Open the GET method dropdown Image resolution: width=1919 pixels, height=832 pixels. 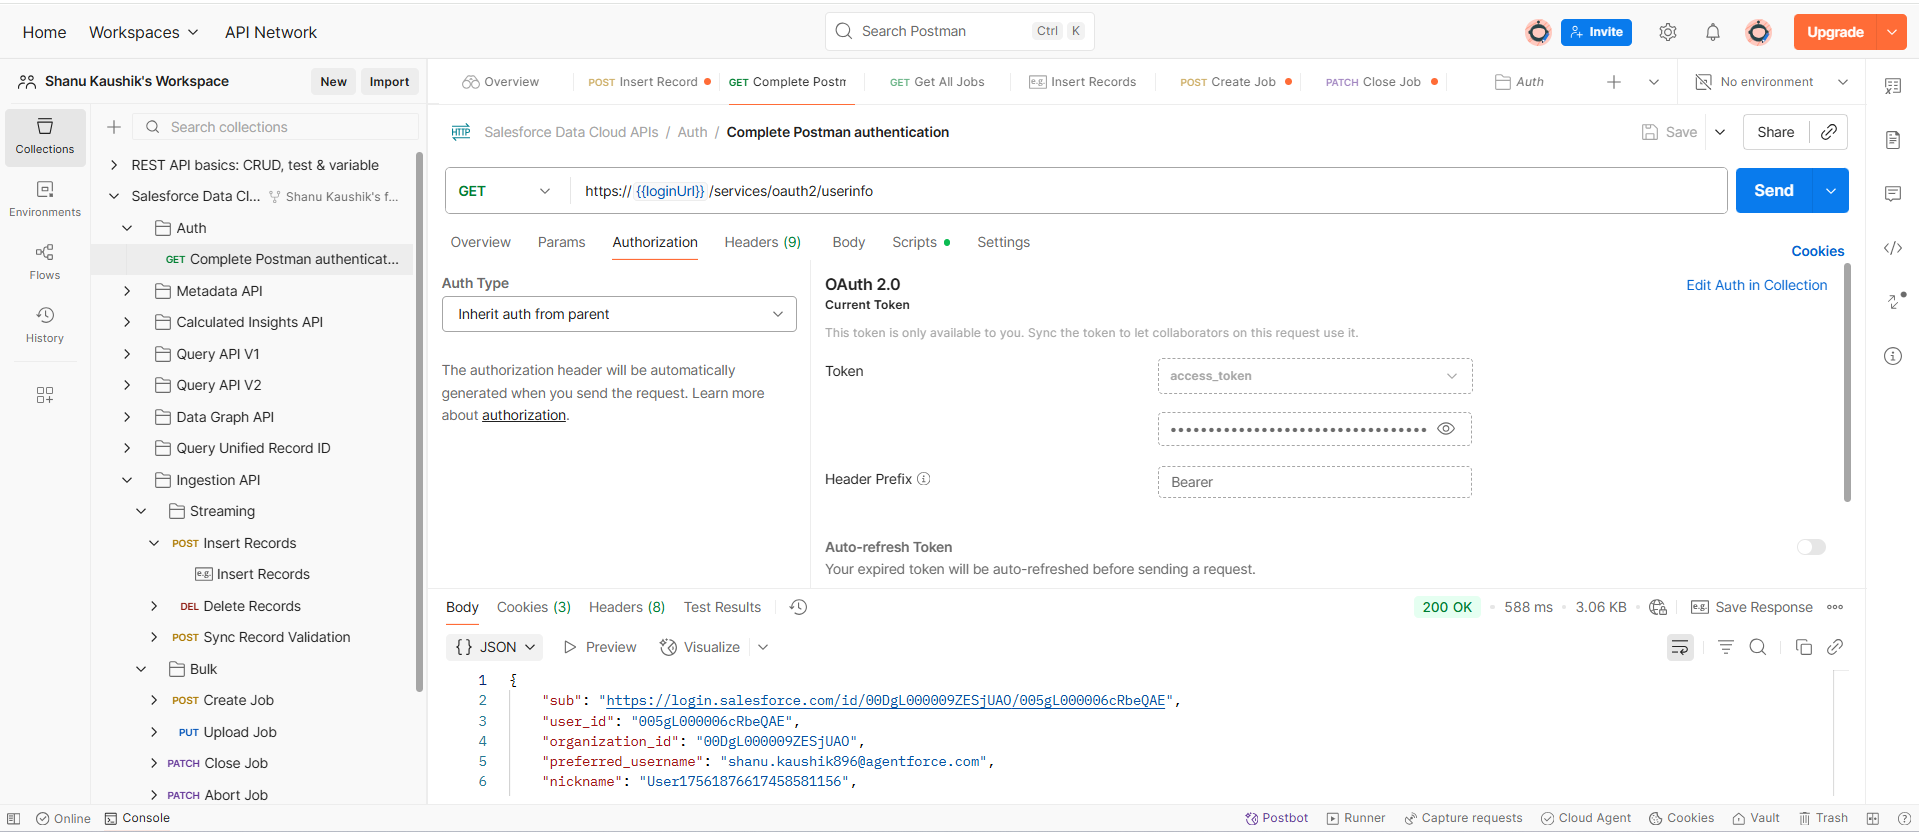click(504, 191)
